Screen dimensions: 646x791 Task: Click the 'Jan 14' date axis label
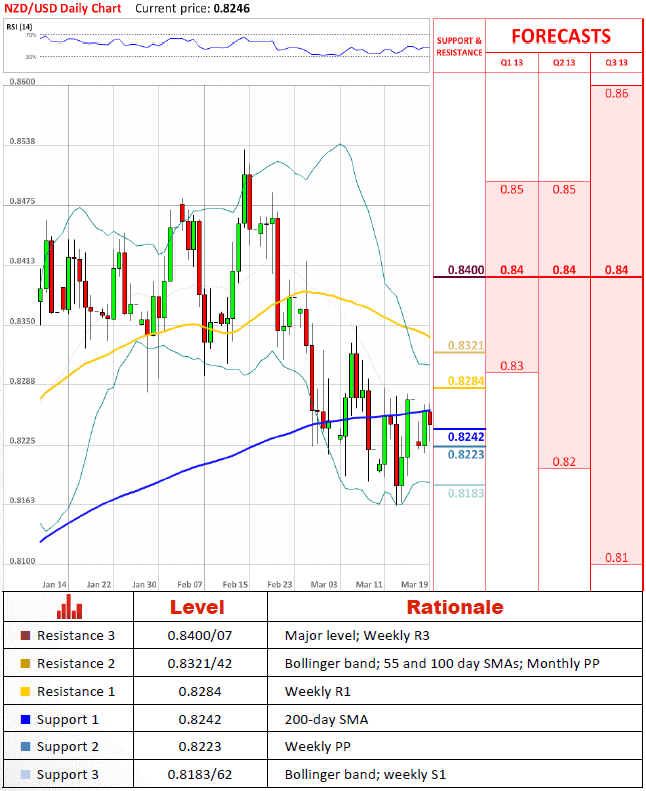coord(54,584)
